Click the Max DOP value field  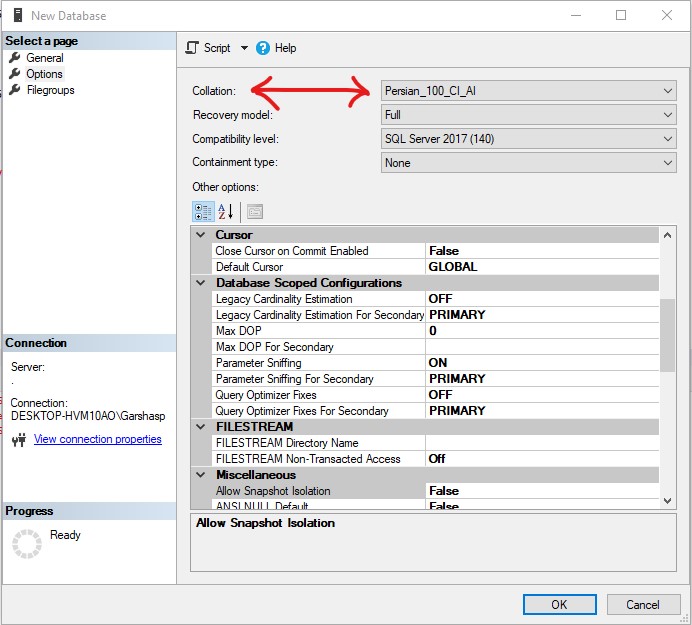coord(540,331)
